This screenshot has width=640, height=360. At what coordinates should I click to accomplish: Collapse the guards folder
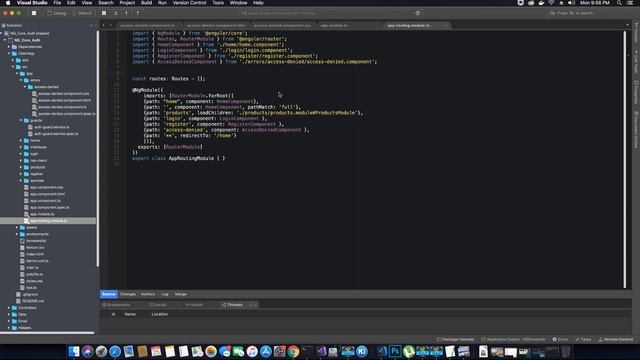(21, 120)
